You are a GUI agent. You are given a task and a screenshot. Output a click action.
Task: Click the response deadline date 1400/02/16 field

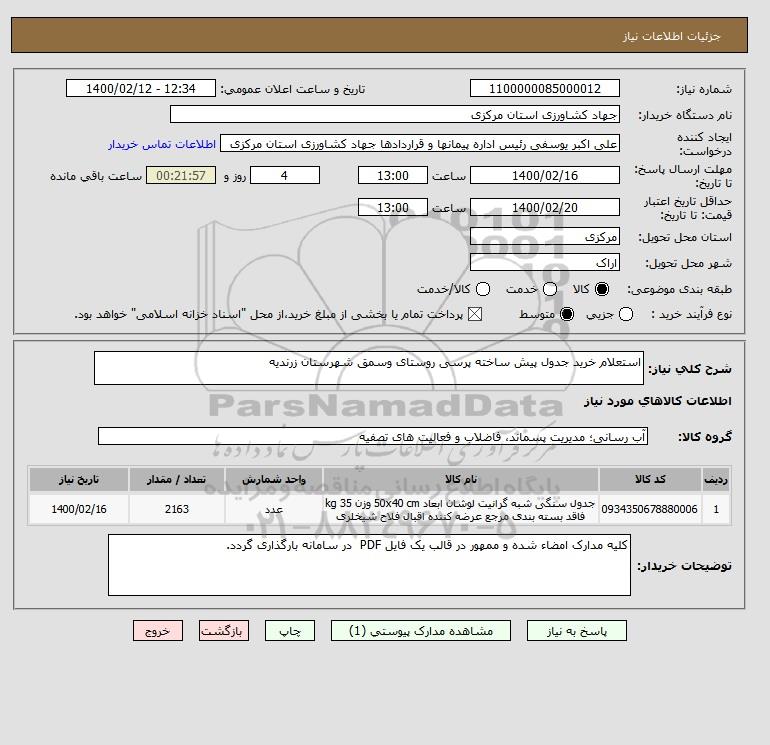[545, 175]
